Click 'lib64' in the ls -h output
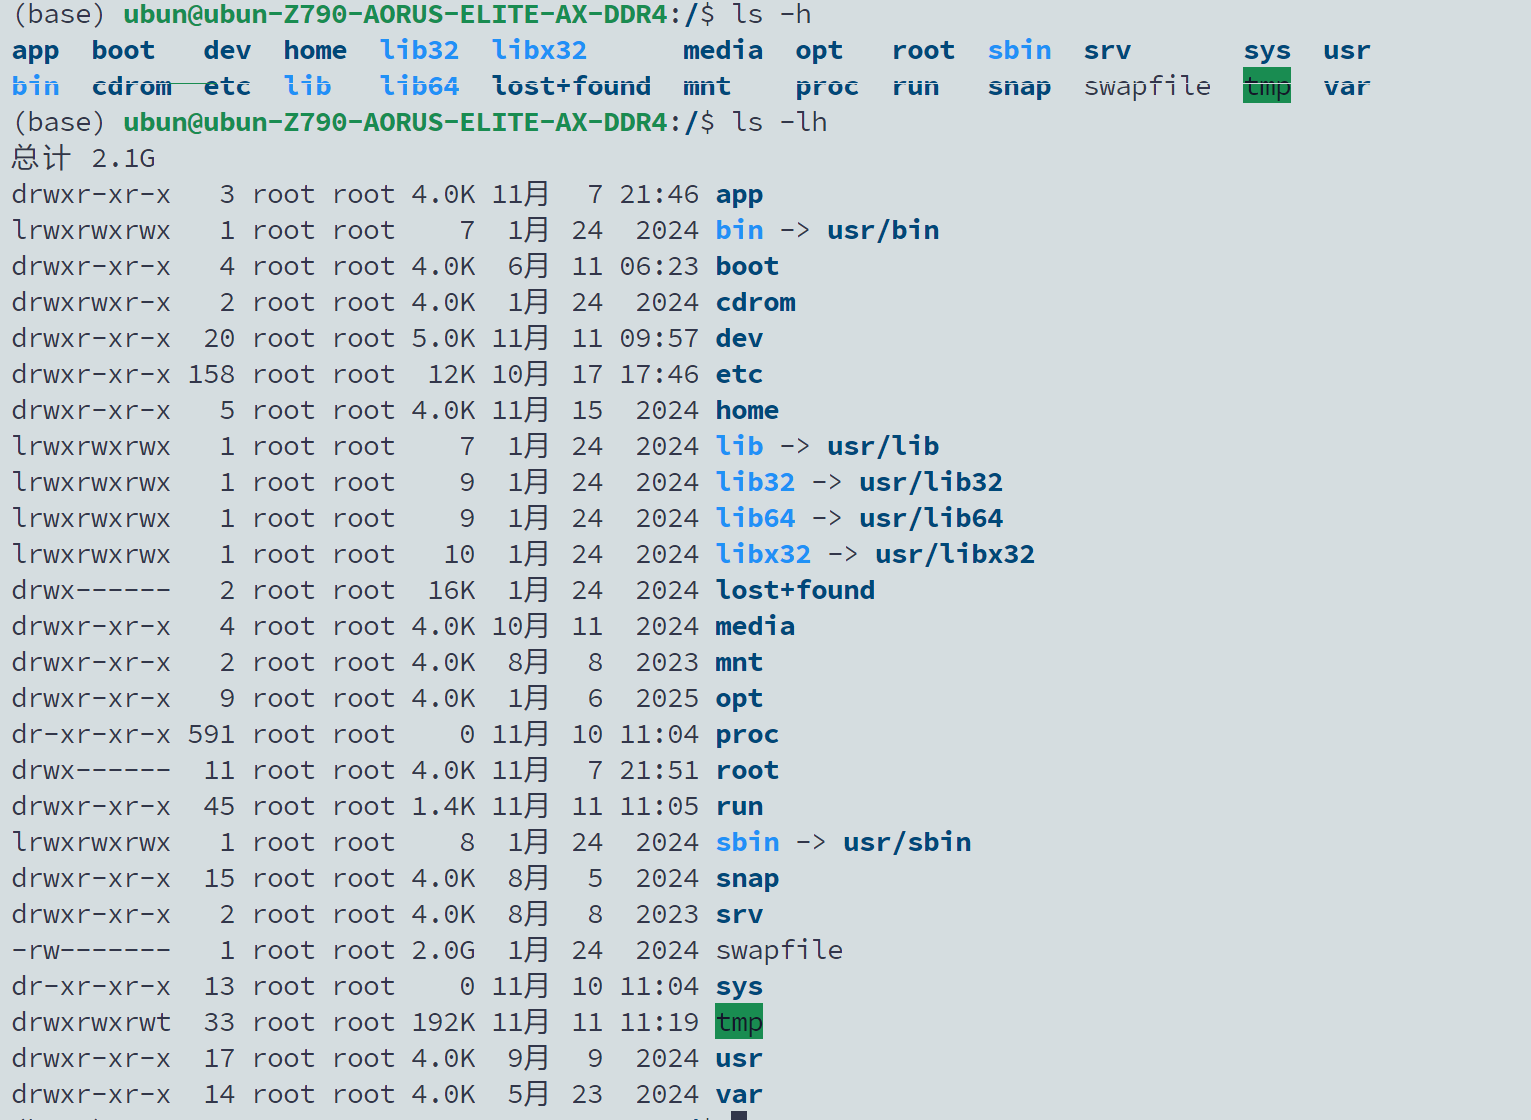This screenshot has width=1531, height=1120. tap(420, 86)
